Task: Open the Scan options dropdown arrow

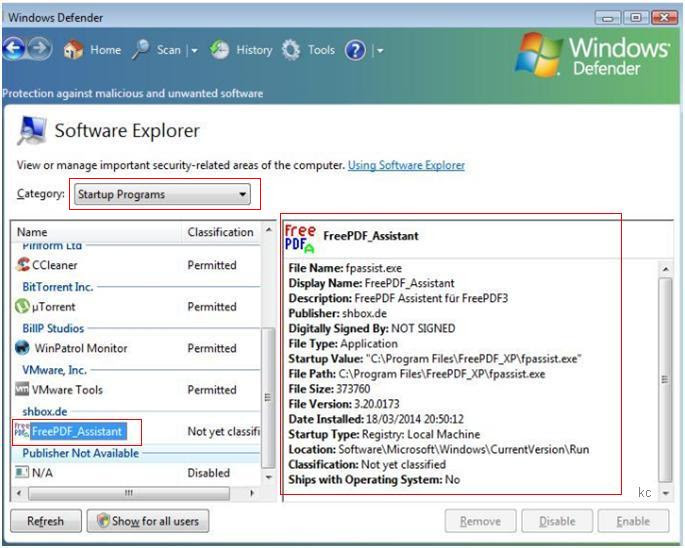Action: [194, 51]
